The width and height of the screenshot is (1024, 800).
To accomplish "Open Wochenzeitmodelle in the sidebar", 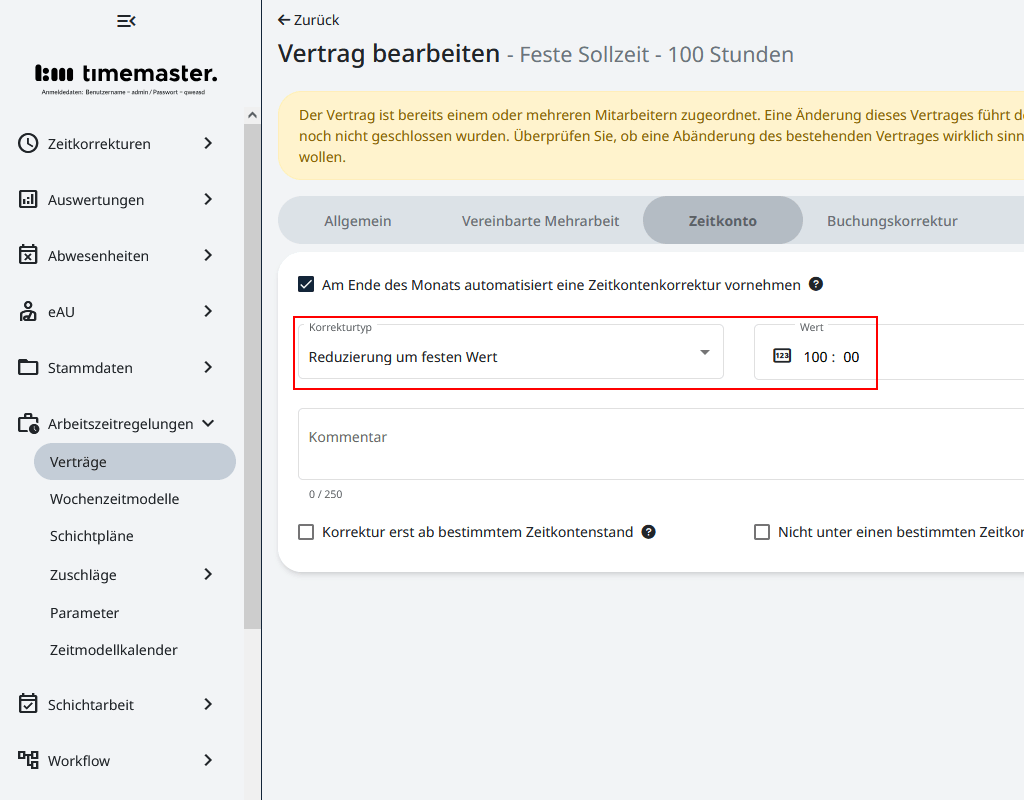I will (x=114, y=499).
